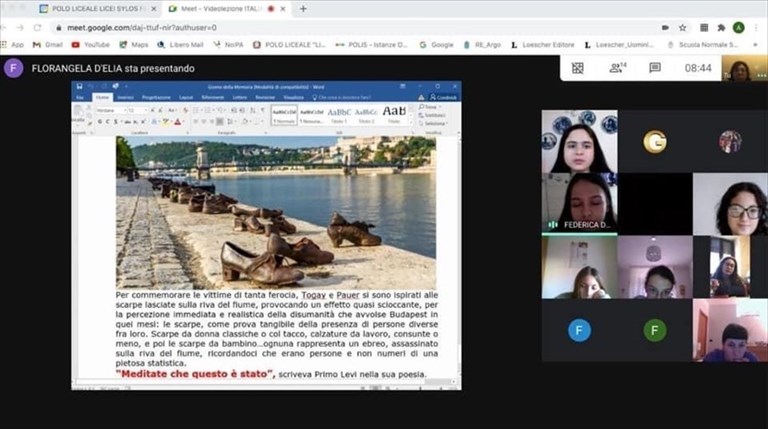The height and width of the screenshot is (429, 768).
Task: Pick the red font color in Word
Action: click(x=177, y=121)
